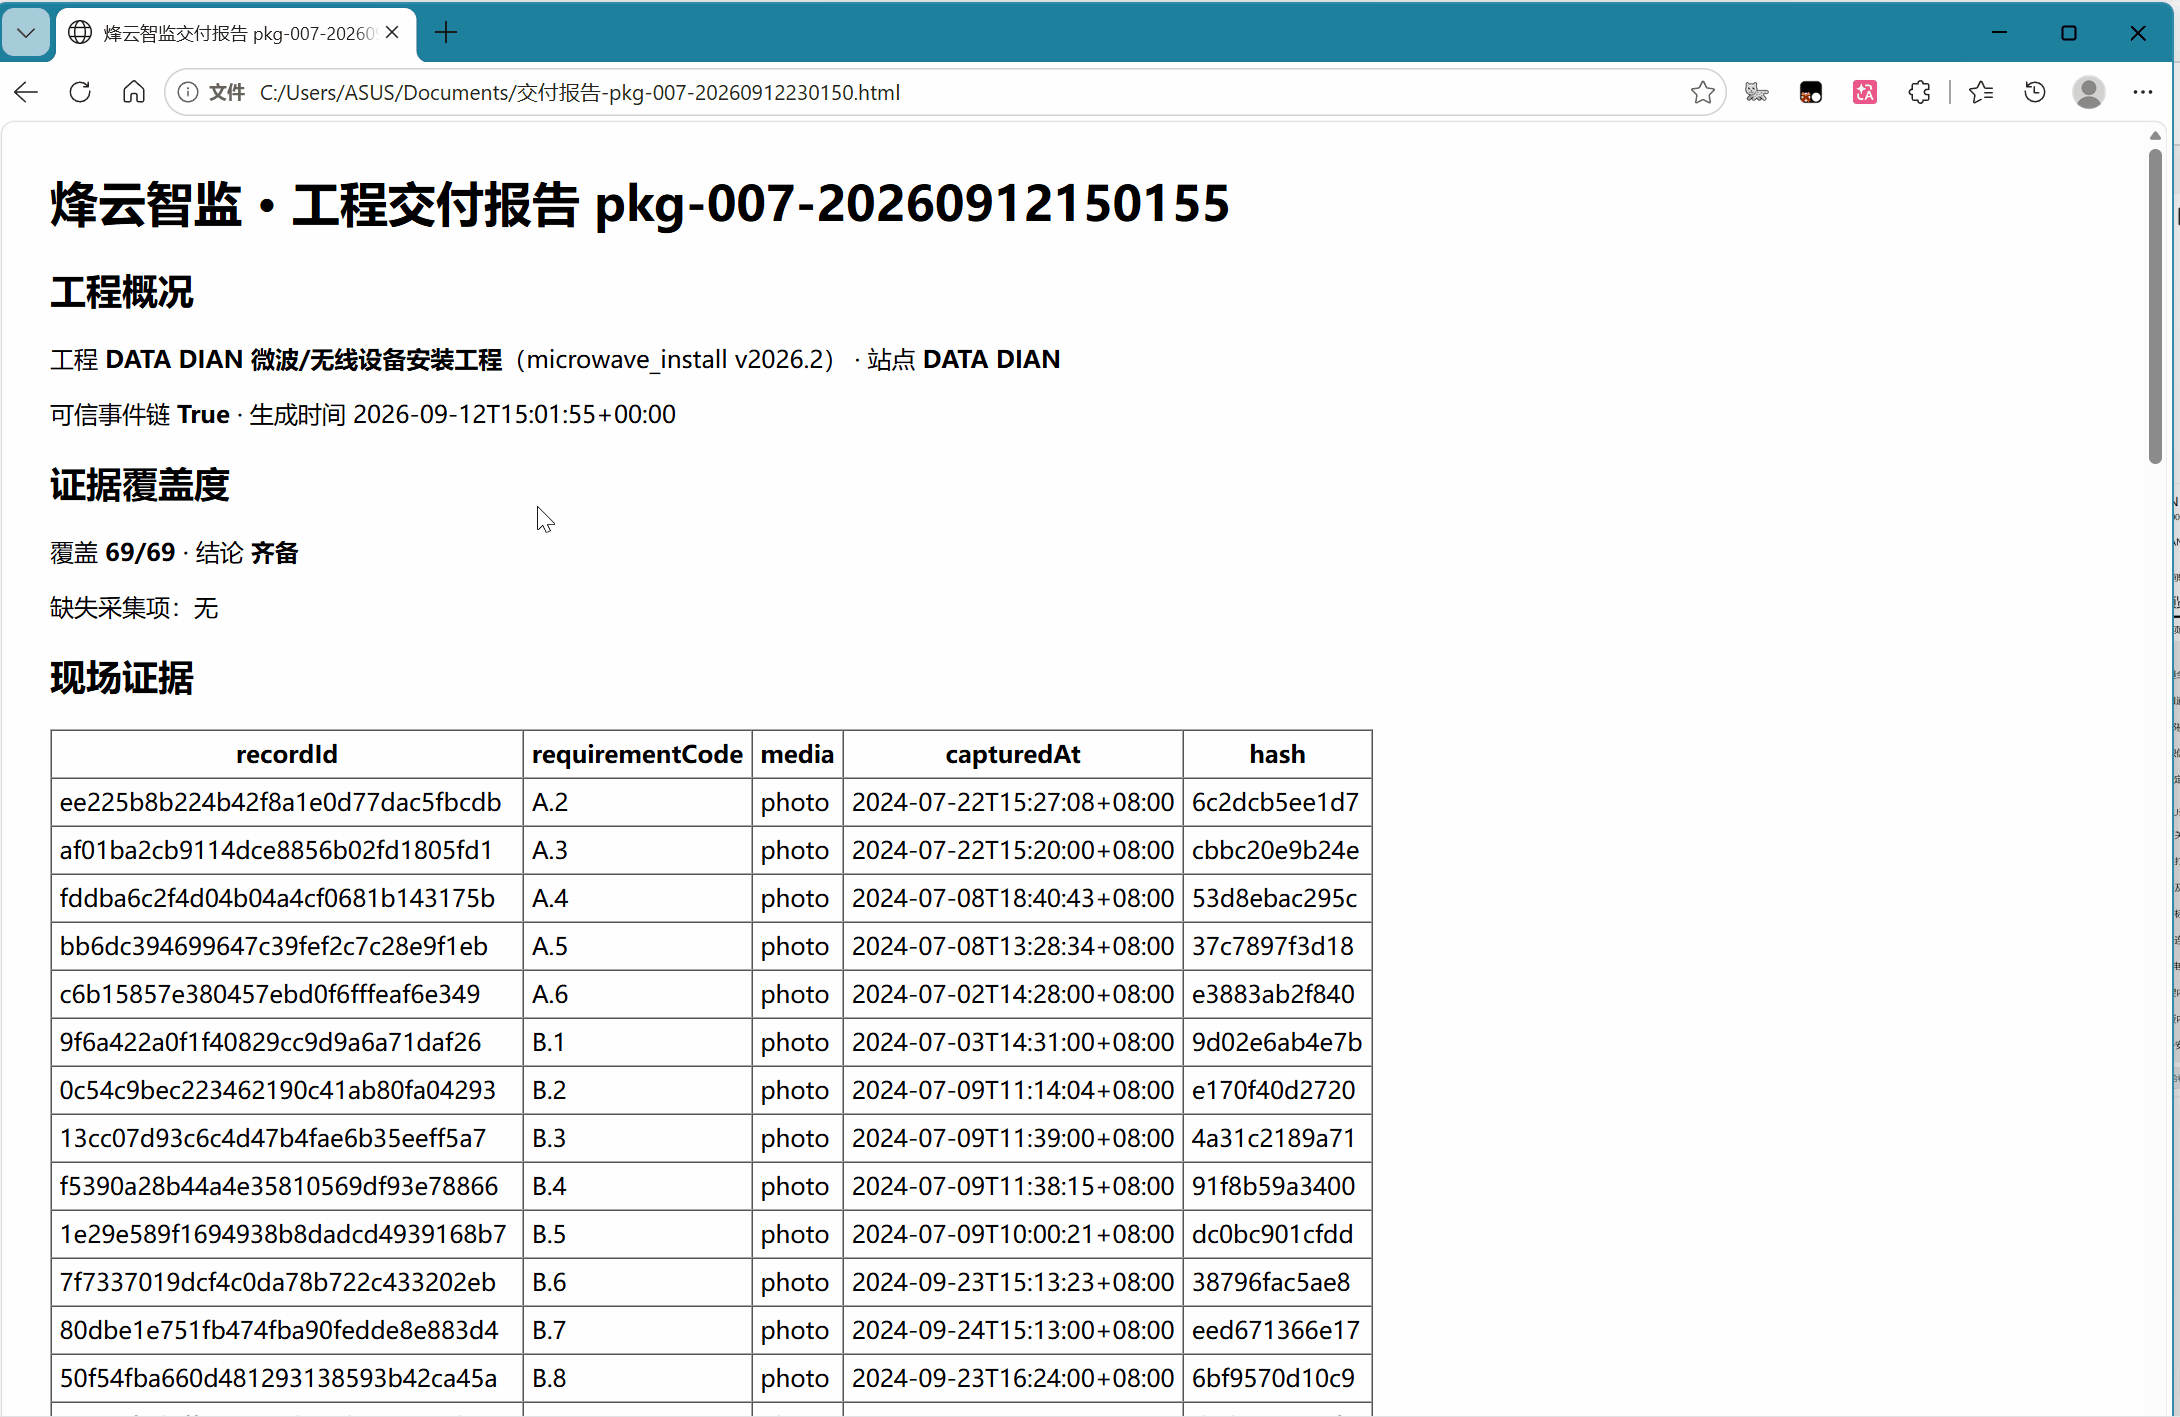Viewport: 2180px width, 1417px height.
Task: Select hash cell e170f40d2720
Action: click(x=1277, y=1090)
